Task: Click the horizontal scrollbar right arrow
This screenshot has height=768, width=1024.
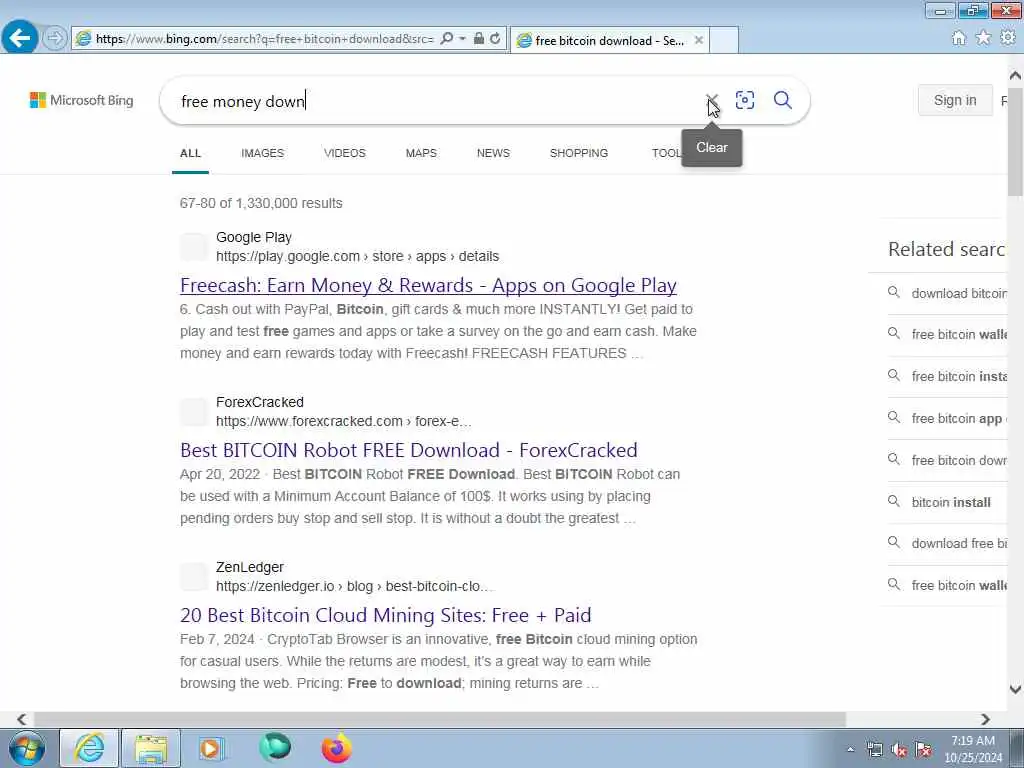Action: (985, 719)
